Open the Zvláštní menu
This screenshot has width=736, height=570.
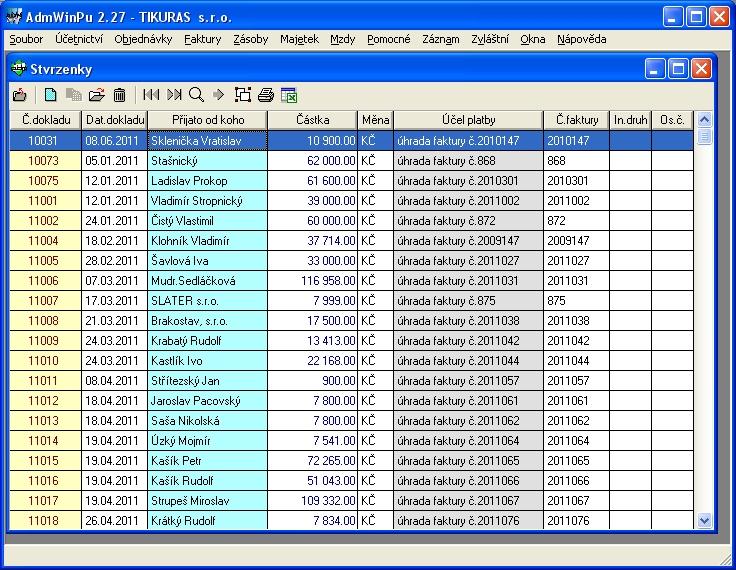490,39
